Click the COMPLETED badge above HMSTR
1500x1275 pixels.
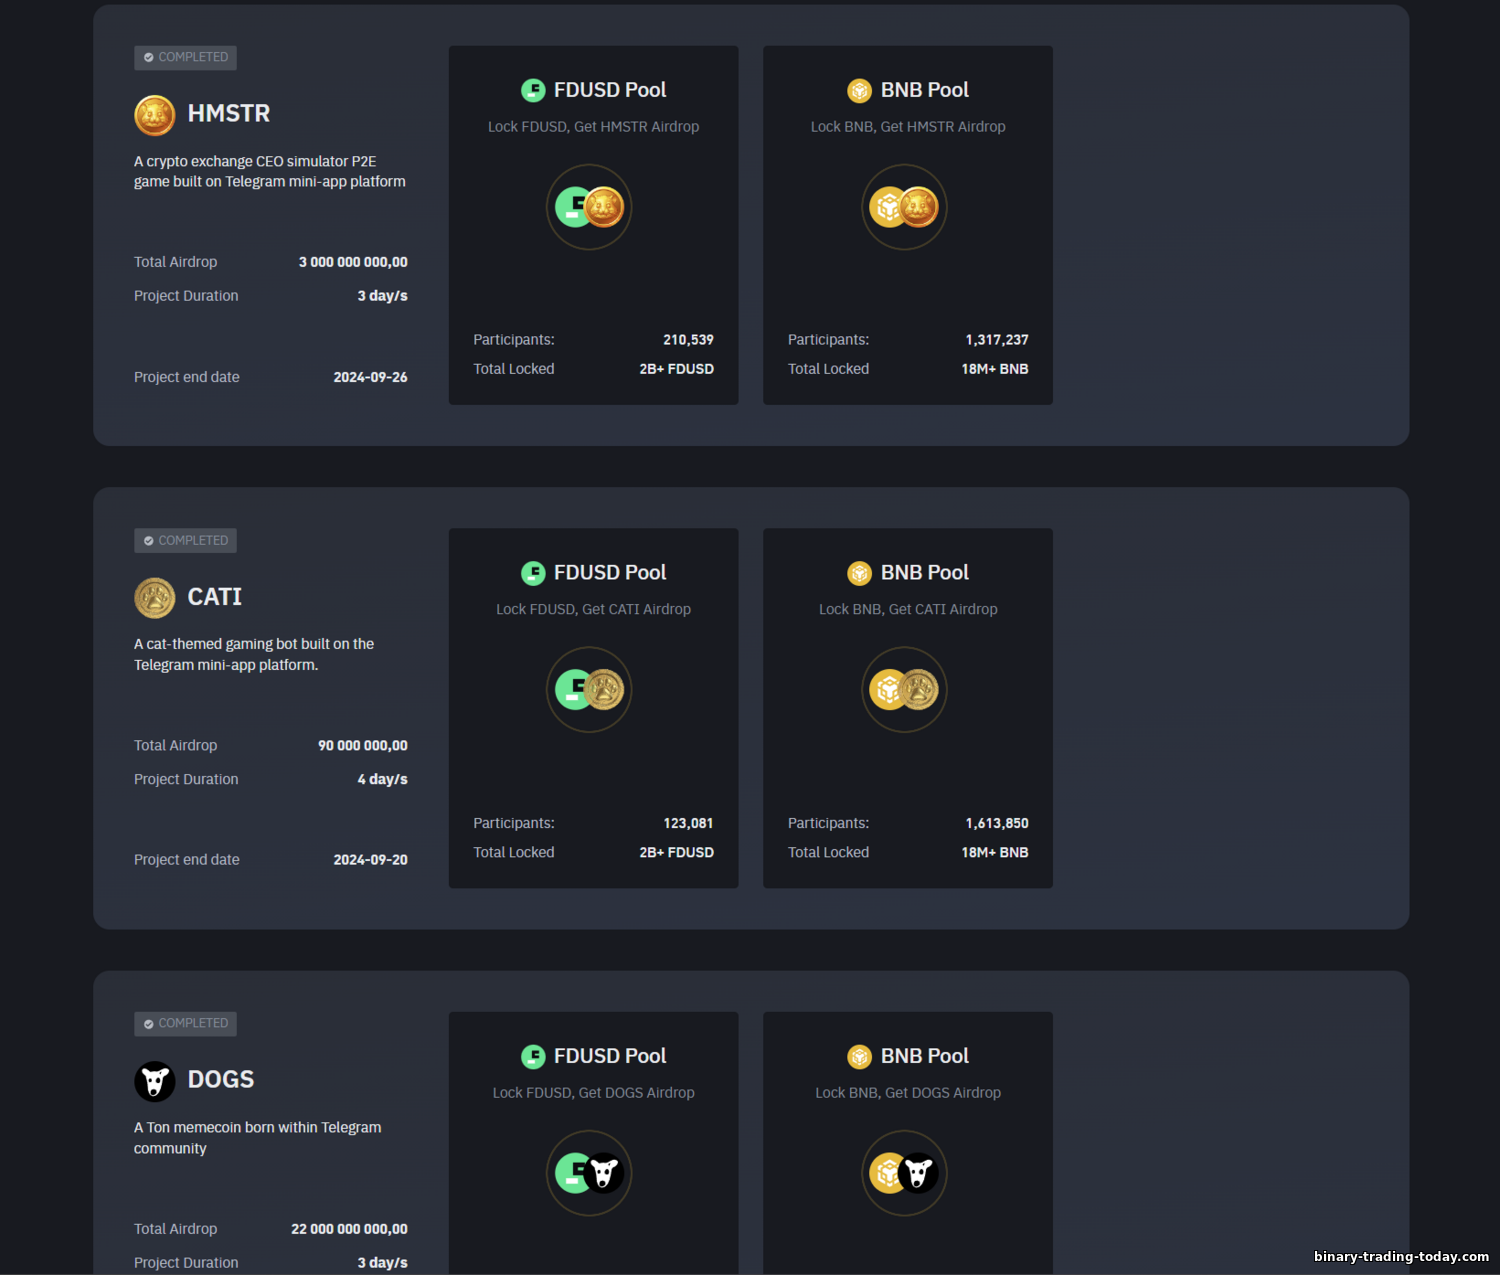click(x=185, y=57)
